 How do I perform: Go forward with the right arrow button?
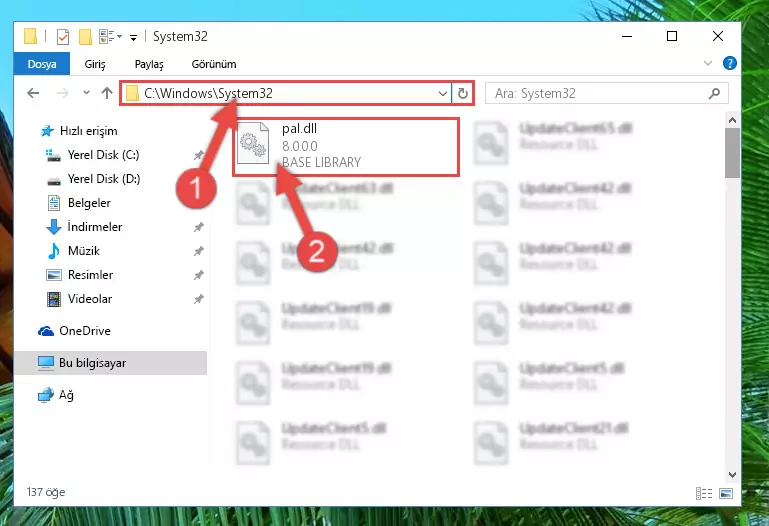click(62, 93)
